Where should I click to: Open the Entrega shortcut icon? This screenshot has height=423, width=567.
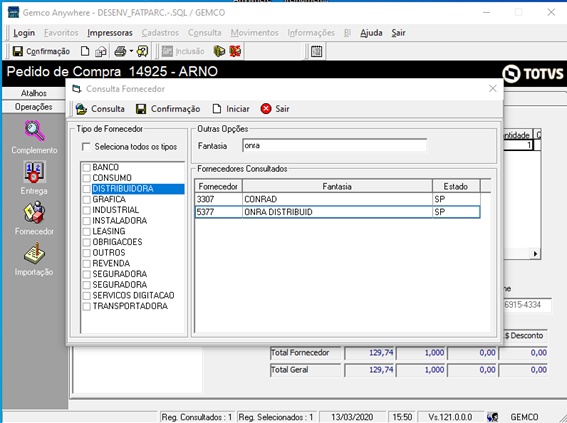(x=34, y=172)
